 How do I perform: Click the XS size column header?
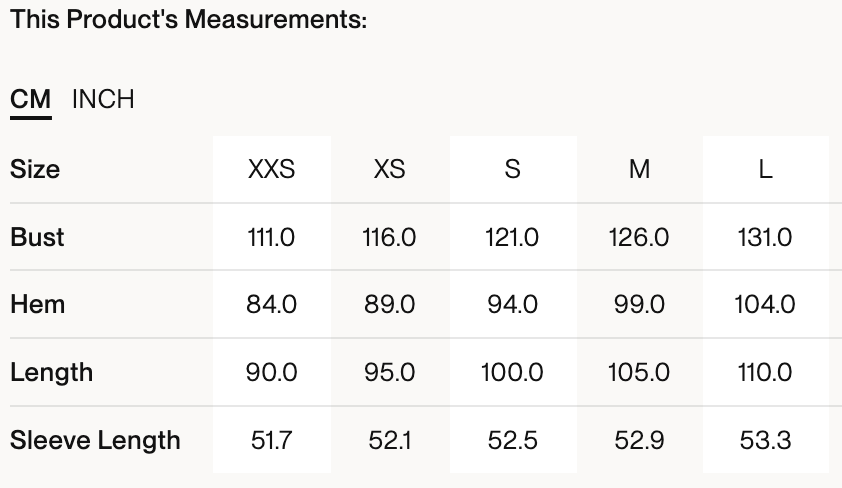(x=389, y=169)
